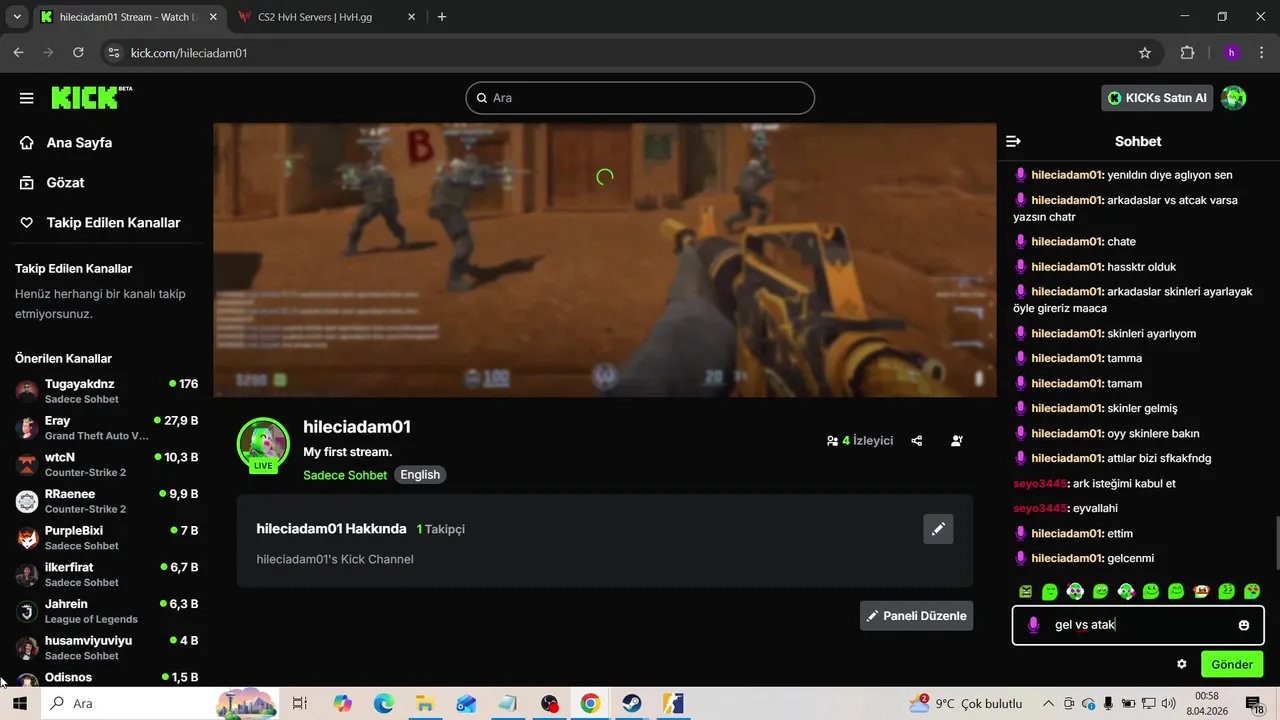Go to Ana Sayfa
Image resolution: width=1280 pixels, height=720 pixels.
[x=66, y=143]
